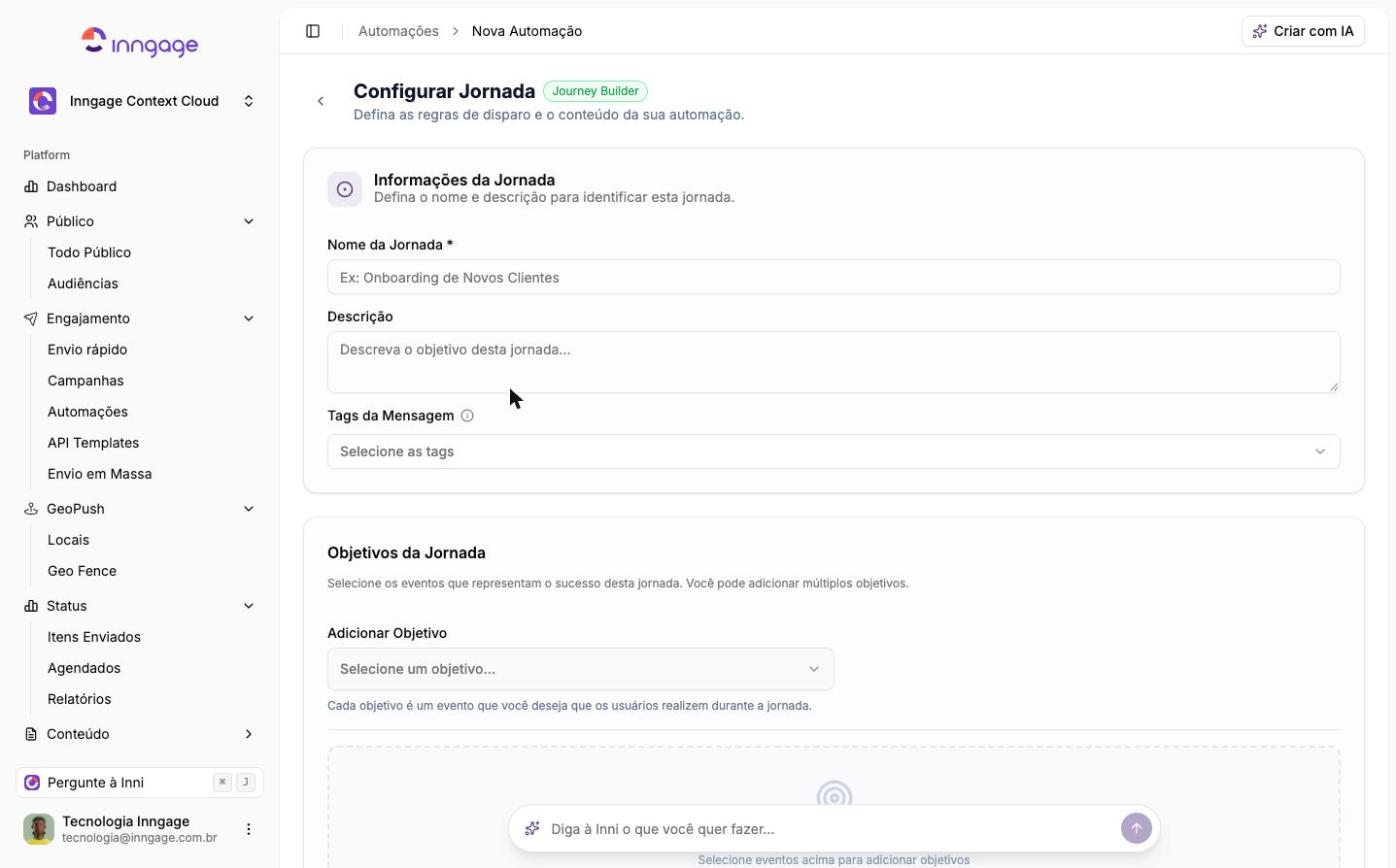Screen dimensions: 1396x868
Task: Click the Informações da Jornada target icon
Action: (345, 189)
